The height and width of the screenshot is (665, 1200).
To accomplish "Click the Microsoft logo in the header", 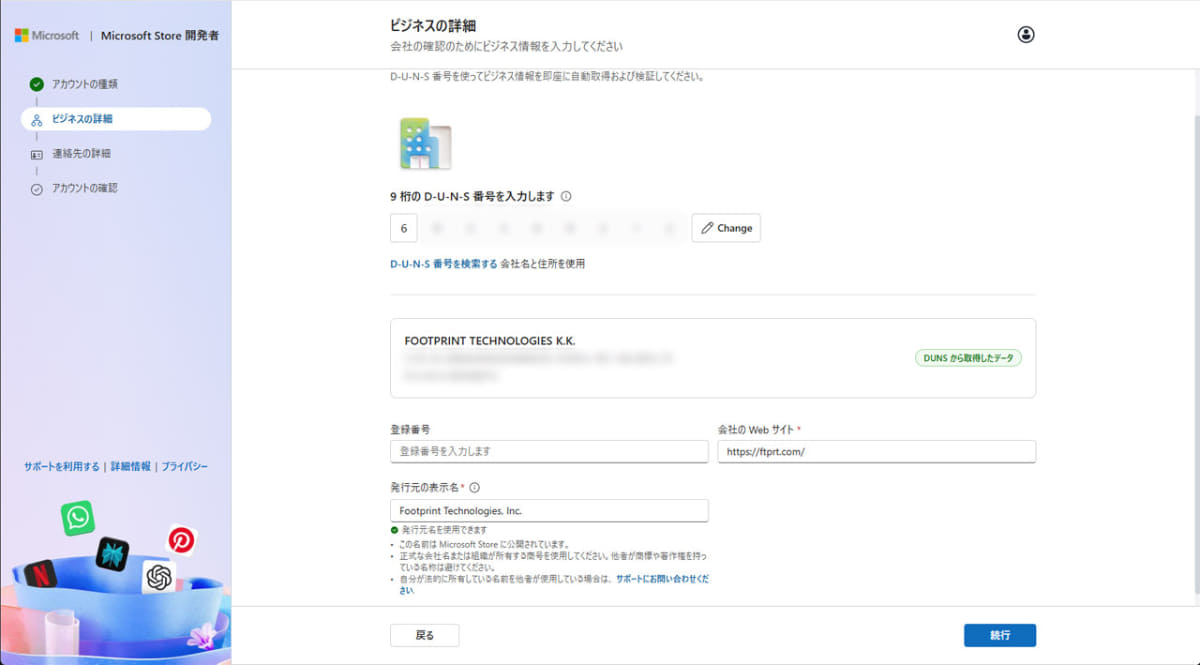I will point(47,35).
